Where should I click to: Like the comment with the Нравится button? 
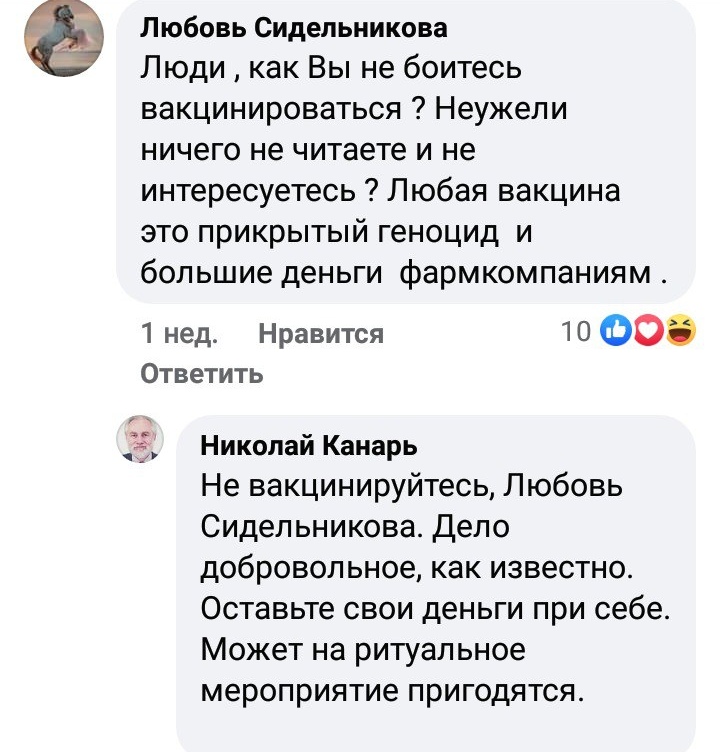321,333
